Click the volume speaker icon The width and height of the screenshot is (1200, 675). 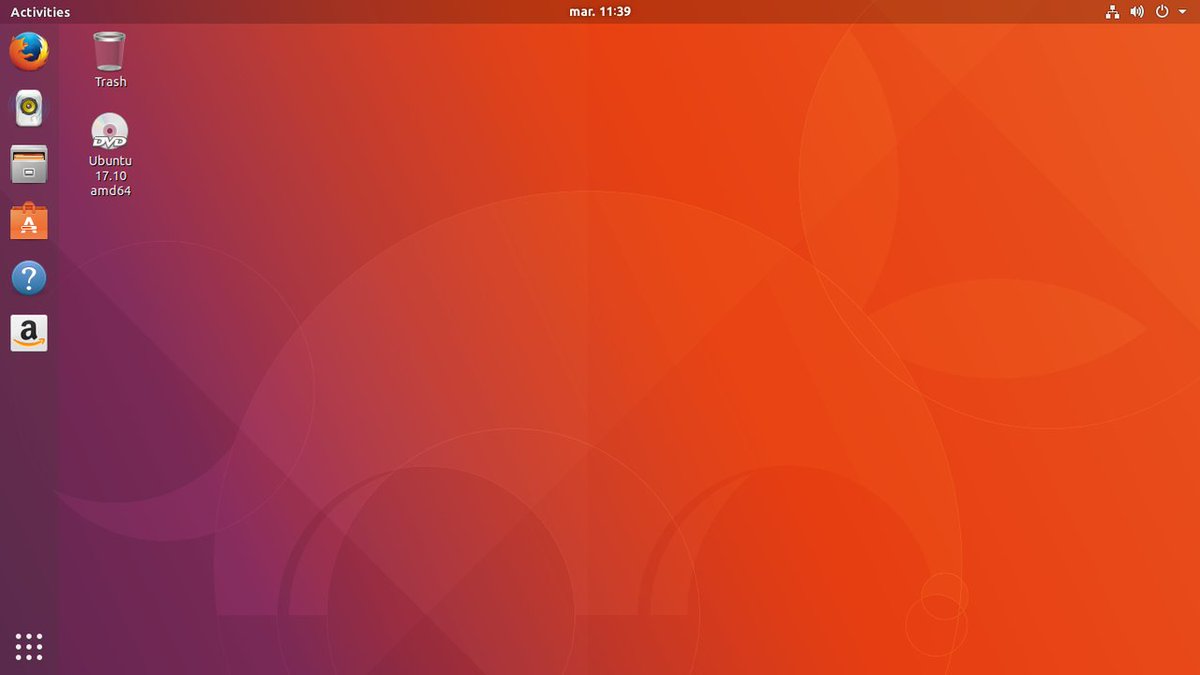point(1137,12)
